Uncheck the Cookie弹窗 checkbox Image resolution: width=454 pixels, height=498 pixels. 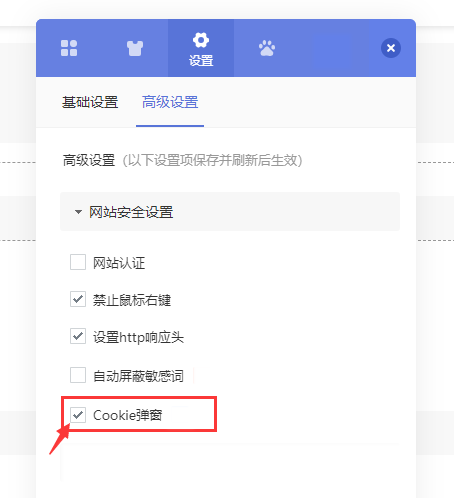(x=78, y=415)
